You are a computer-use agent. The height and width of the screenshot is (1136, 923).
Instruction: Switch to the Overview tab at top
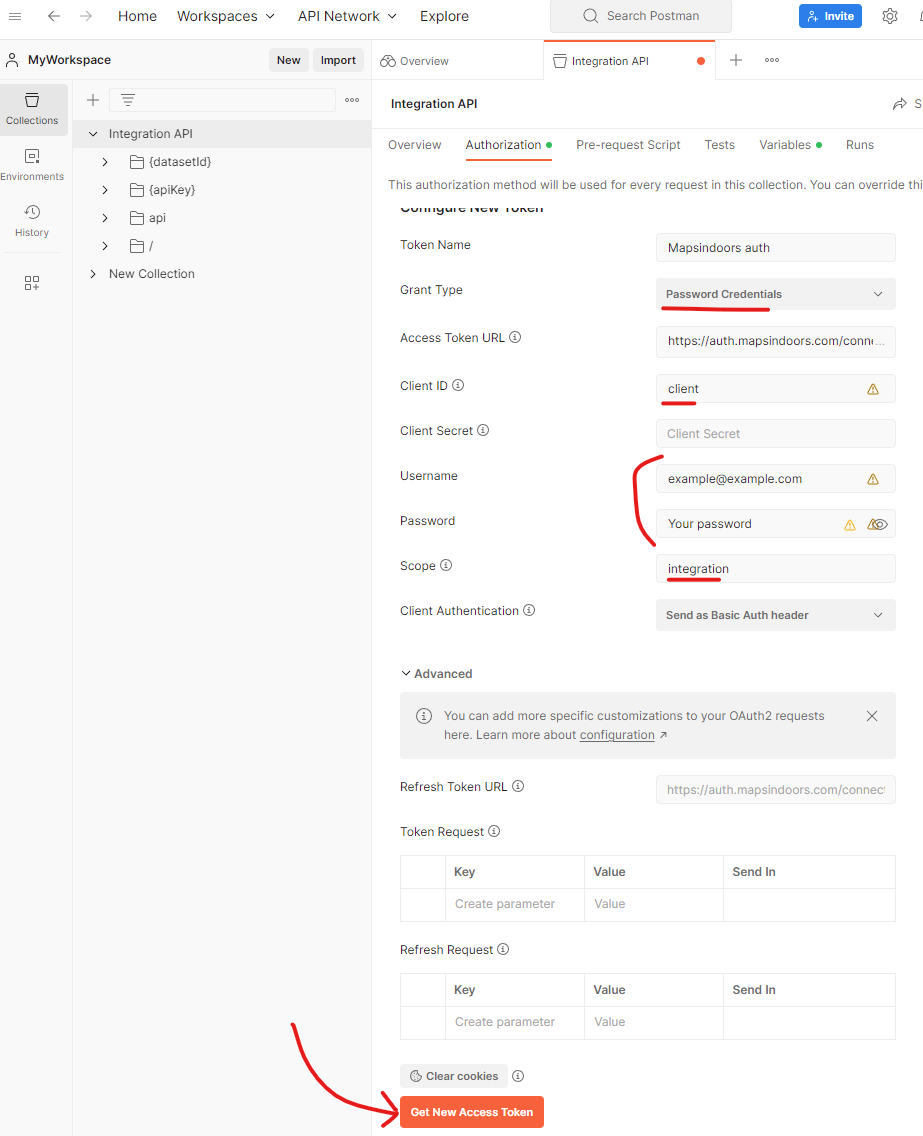(x=414, y=61)
